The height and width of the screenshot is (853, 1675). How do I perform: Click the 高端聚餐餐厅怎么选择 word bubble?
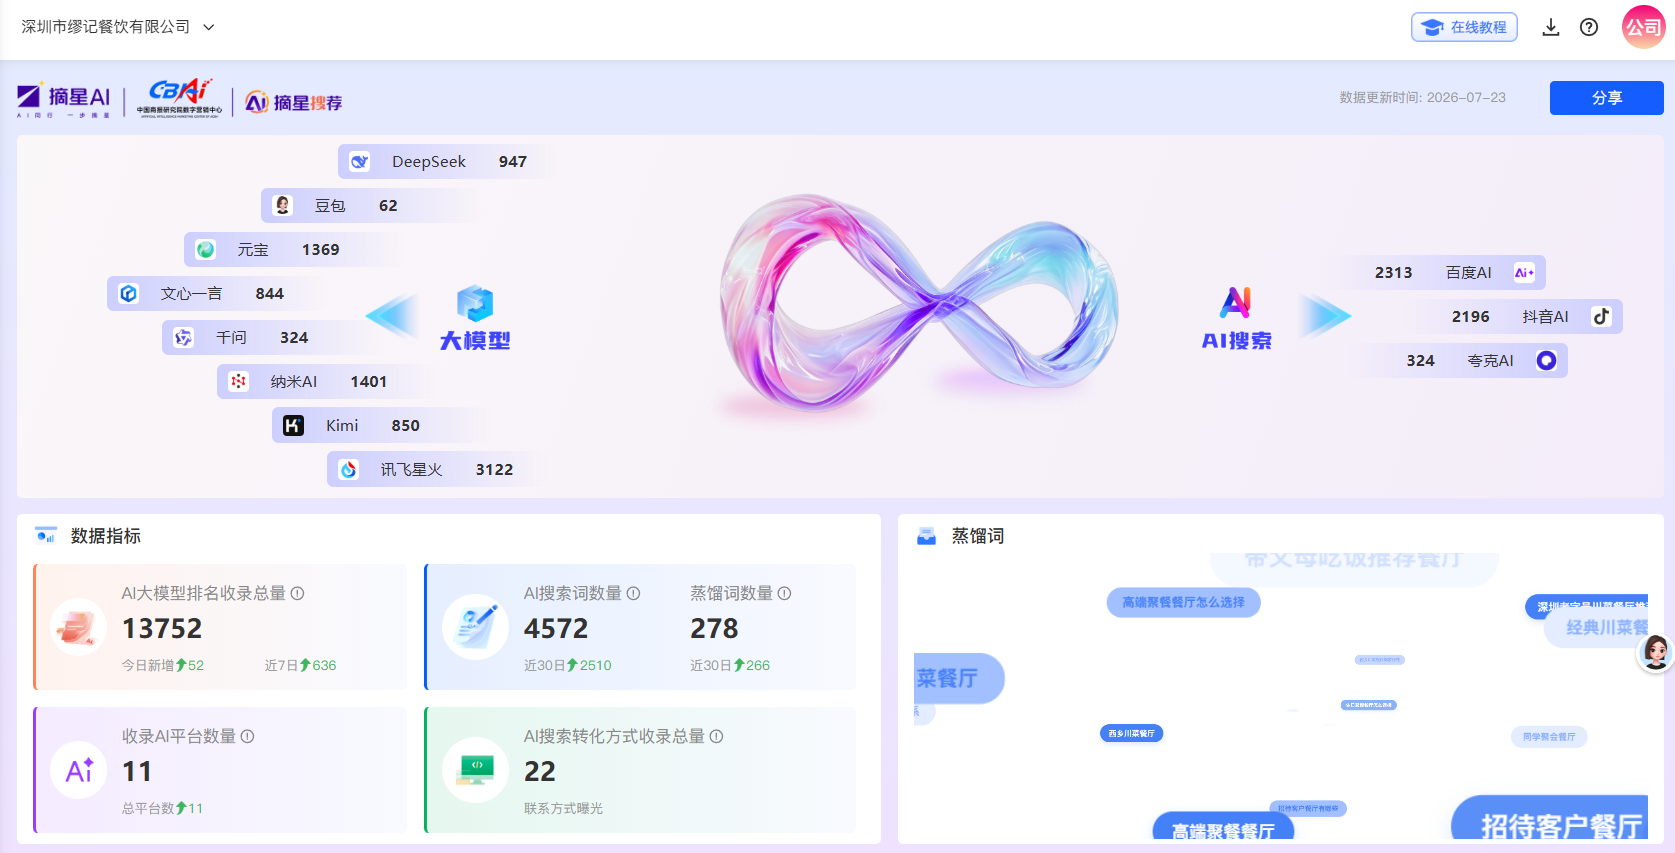click(1183, 602)
